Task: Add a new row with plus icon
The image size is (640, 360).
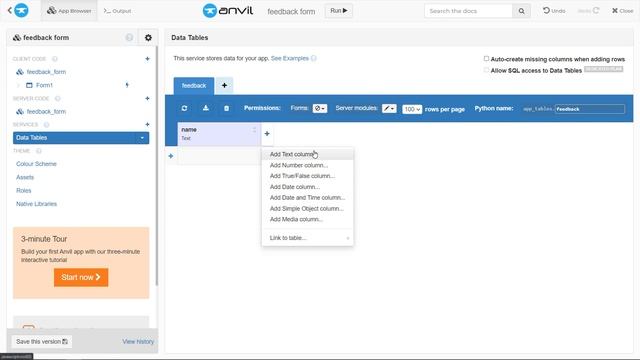Action: point(171,156)
